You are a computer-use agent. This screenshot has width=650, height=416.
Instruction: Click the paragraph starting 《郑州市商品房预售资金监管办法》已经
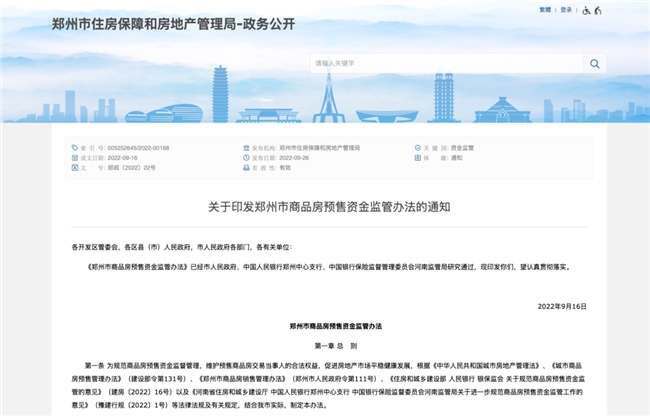[x=329, y=267]
